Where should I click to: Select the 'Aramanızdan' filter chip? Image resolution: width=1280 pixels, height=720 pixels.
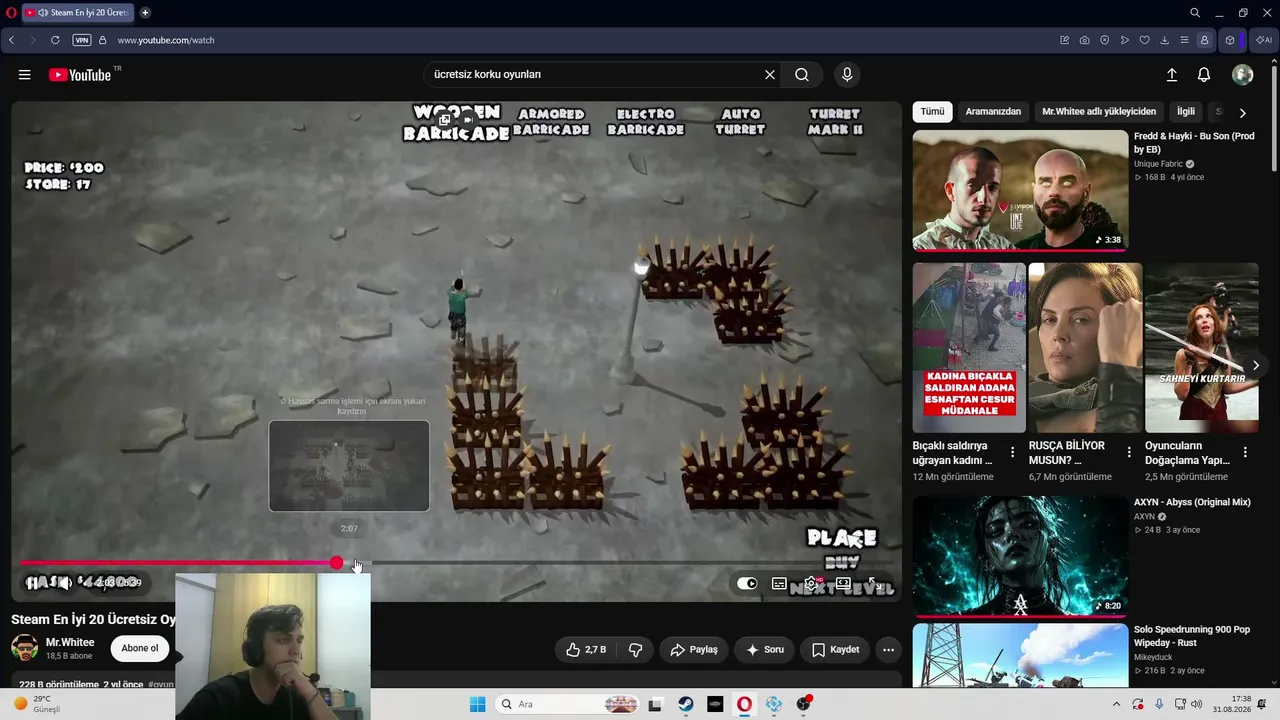[x=993, y=112]
